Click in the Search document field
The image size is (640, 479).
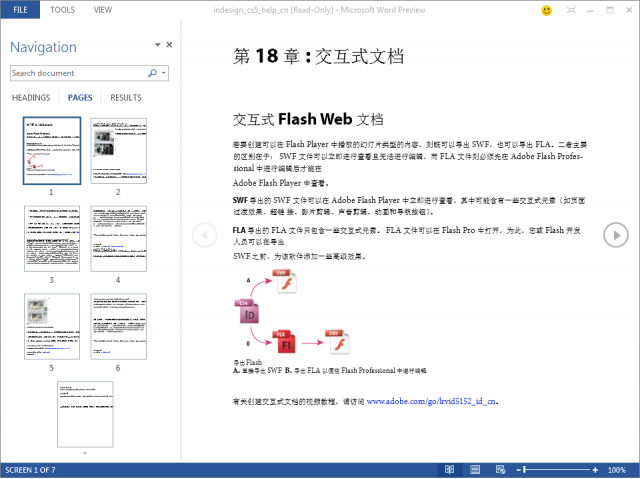(78, 73)
